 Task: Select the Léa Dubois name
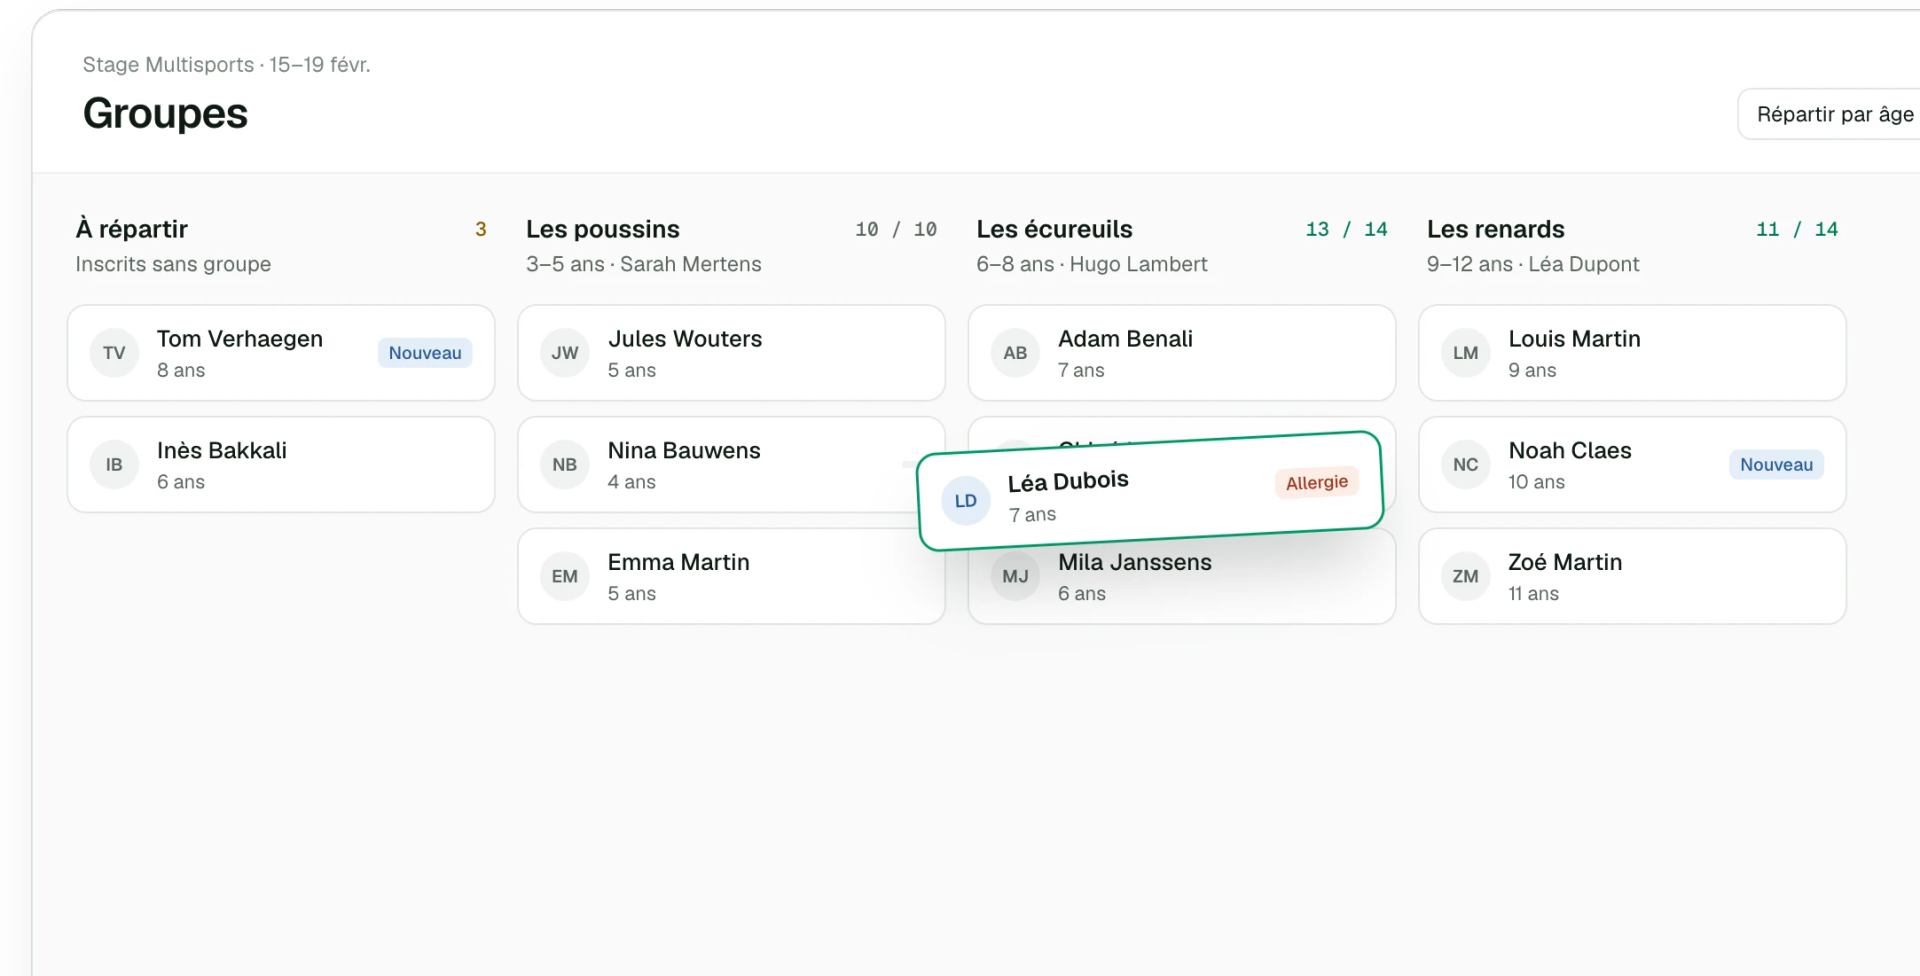1068,481
